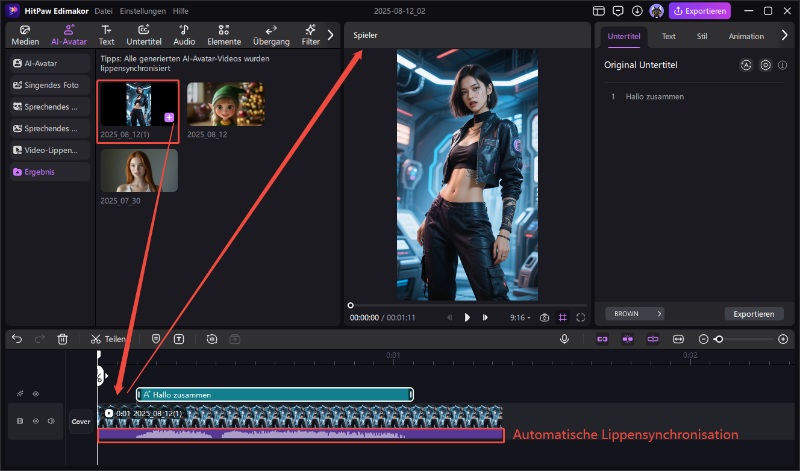
Task: Click the subtitle panel Exportieren button
Action: pyautogui.click(x=754, y=314)
